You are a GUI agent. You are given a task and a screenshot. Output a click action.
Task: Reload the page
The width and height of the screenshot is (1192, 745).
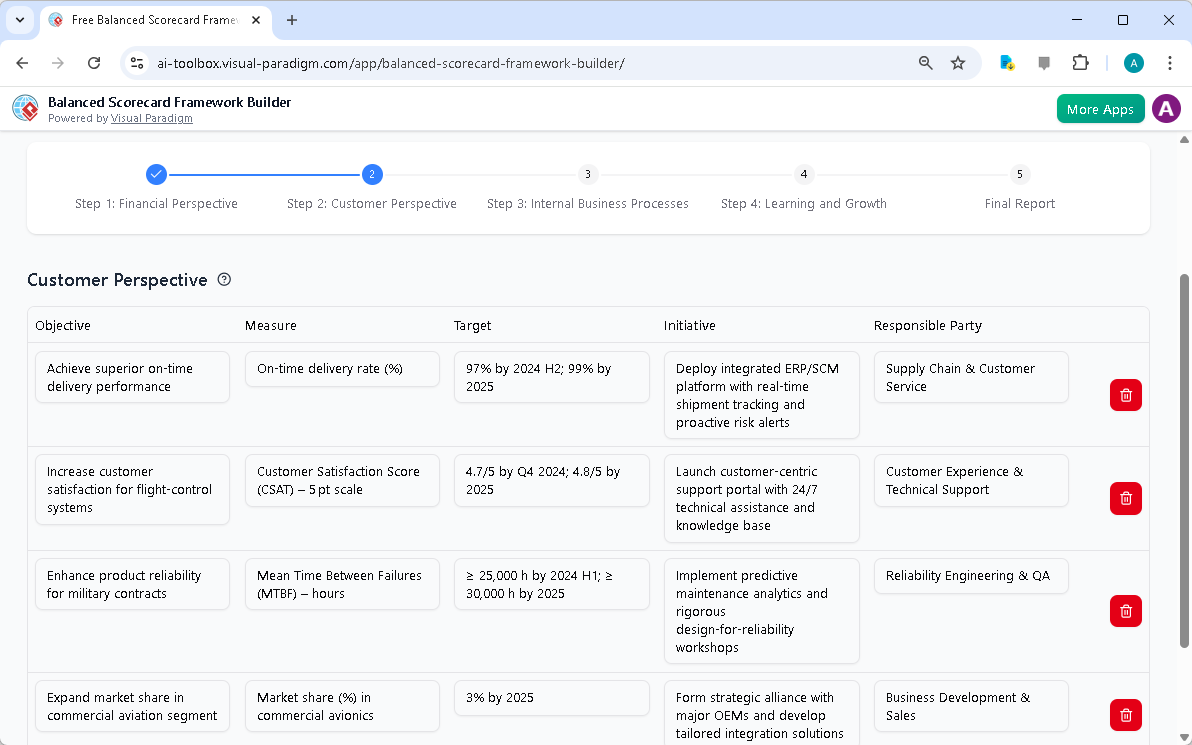(x=94, y=62)
